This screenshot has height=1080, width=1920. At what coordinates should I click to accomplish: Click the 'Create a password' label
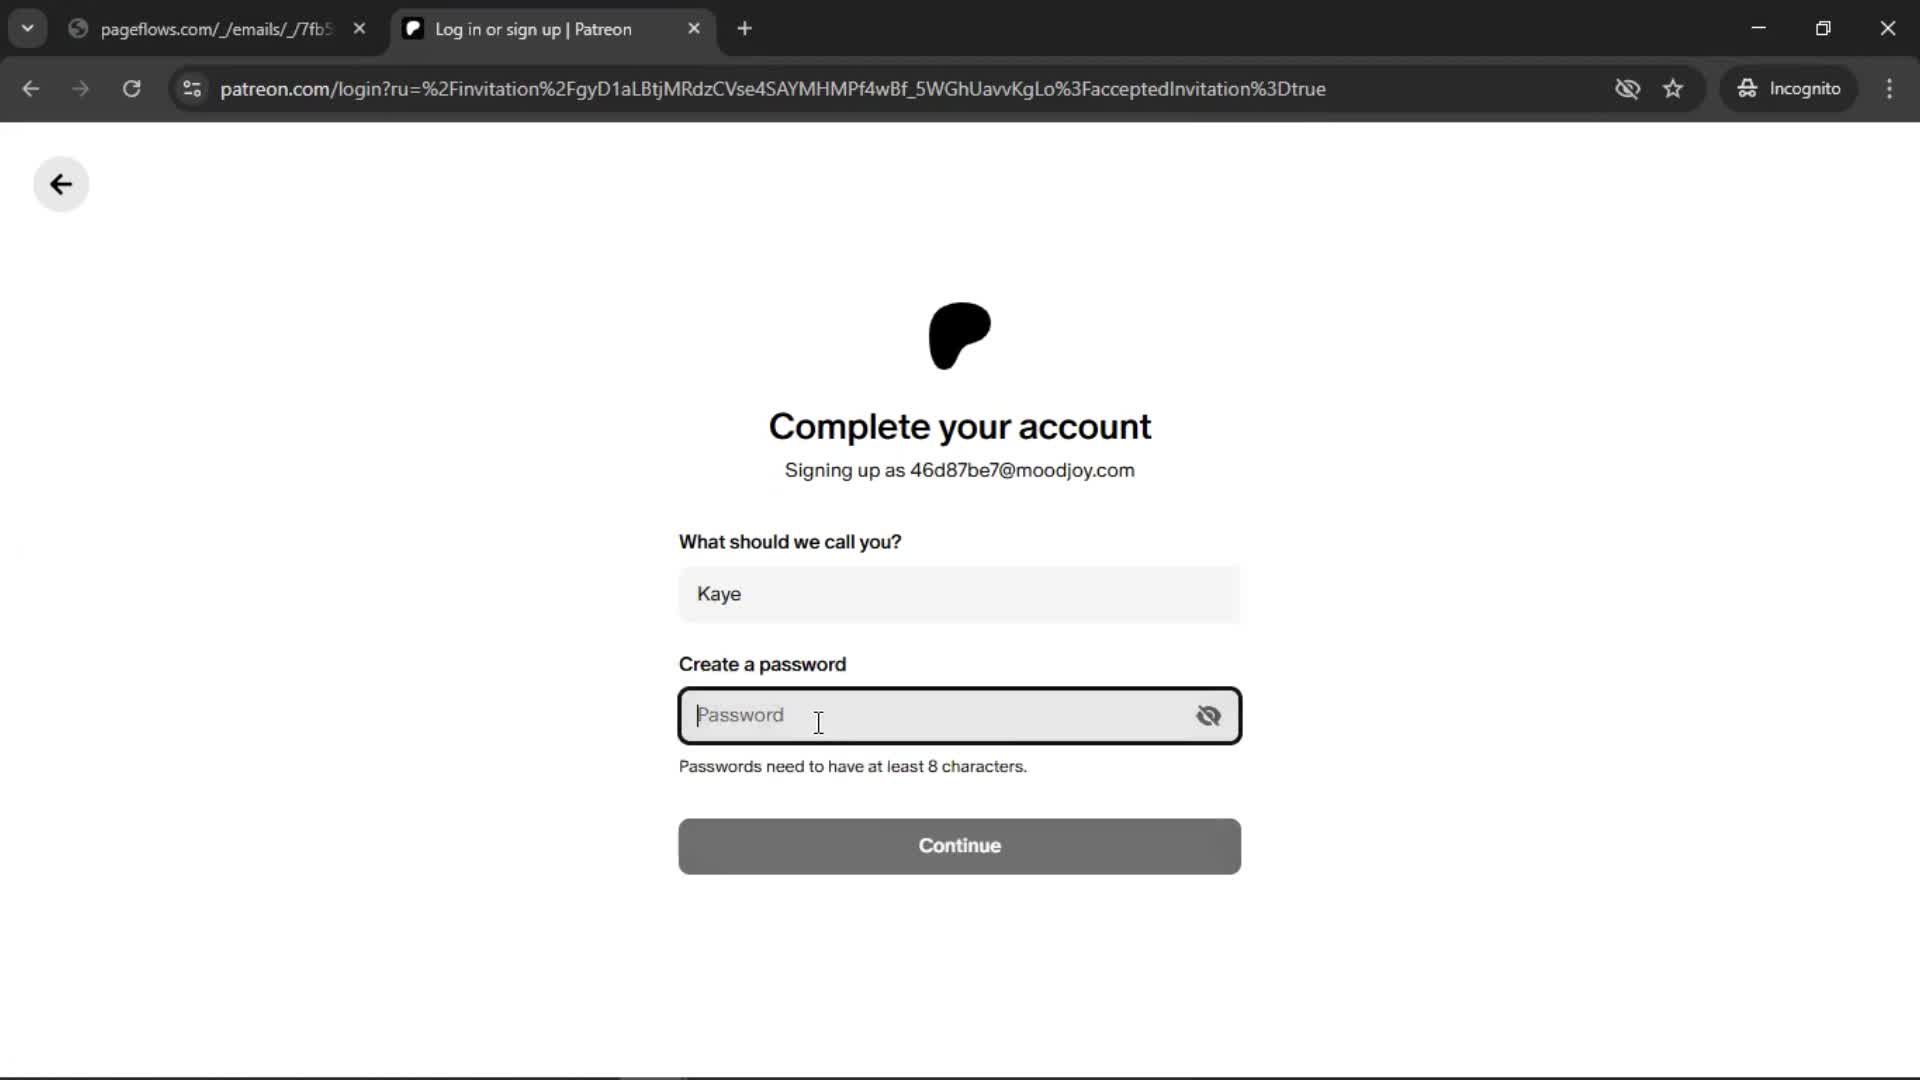click(762, 665)
